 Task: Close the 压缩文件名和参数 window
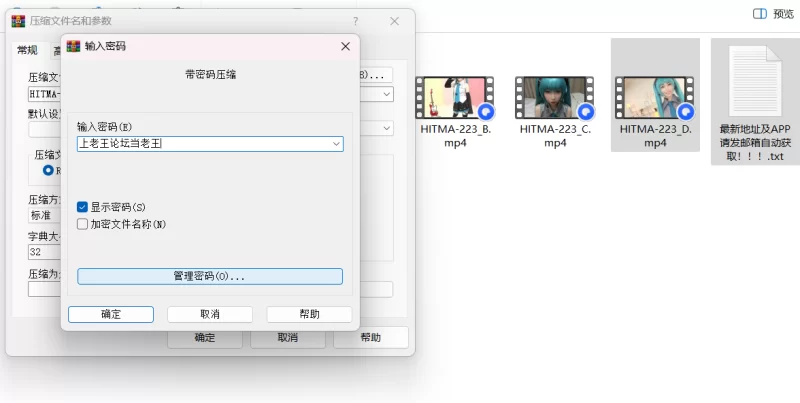click(x=394, y=21)
